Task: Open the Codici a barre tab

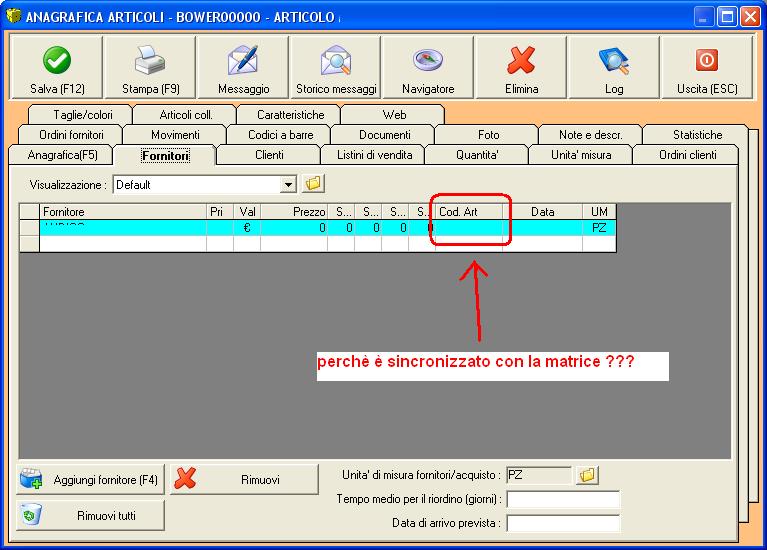Action: (281, 135)
